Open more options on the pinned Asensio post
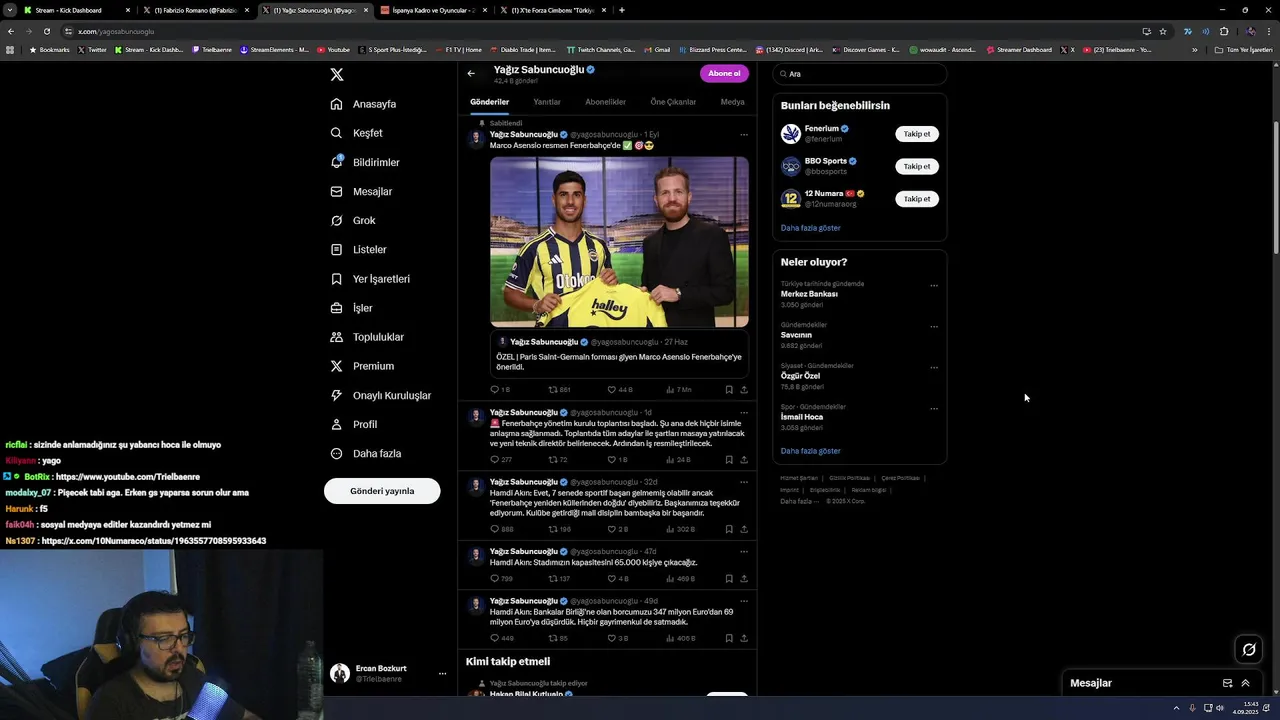 point(744,134)
